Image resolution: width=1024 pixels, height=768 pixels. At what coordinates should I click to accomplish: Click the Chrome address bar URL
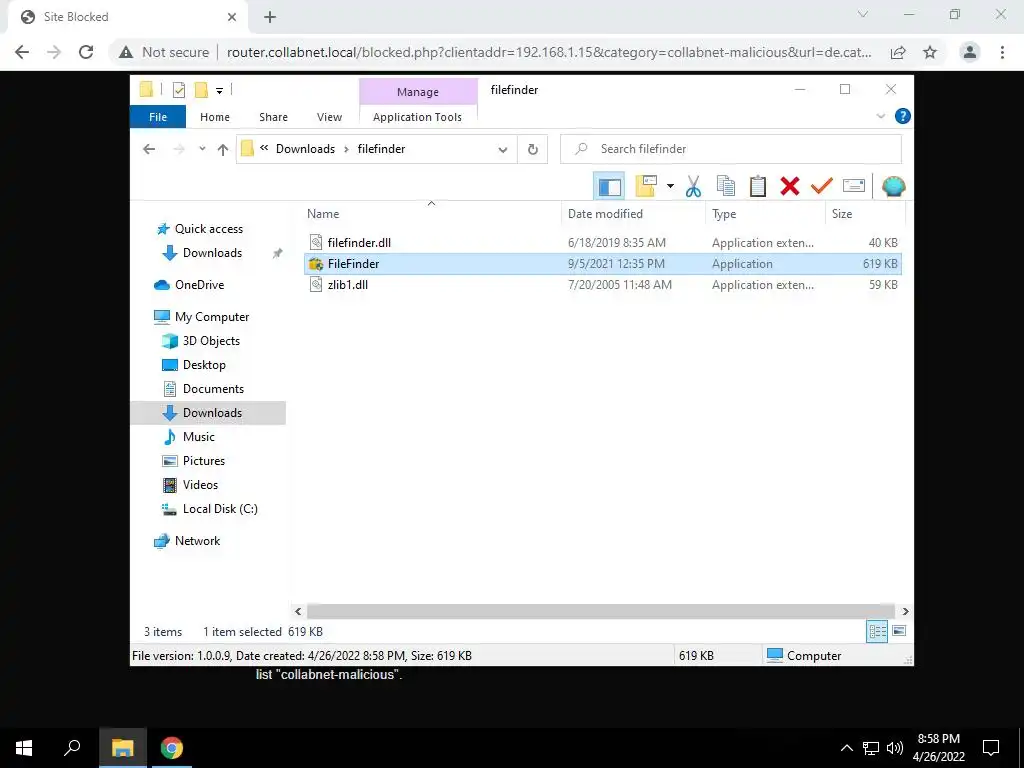(x=549, y=52)
